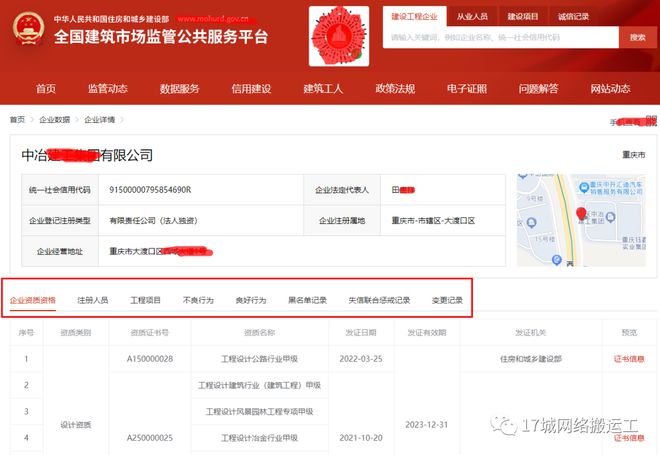Click certificate number A250000025
The height and width of the screenshot is (455, 660).
coord(150,438)
